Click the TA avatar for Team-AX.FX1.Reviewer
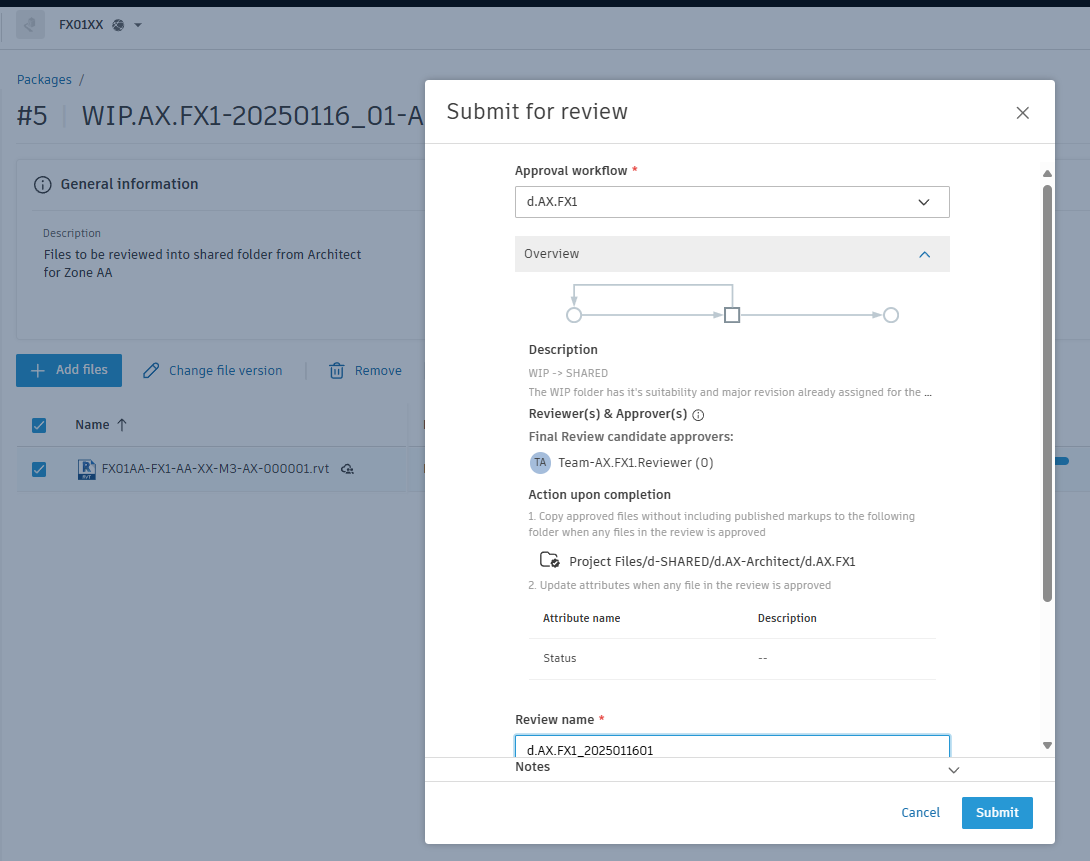 [x=540, y=463]
